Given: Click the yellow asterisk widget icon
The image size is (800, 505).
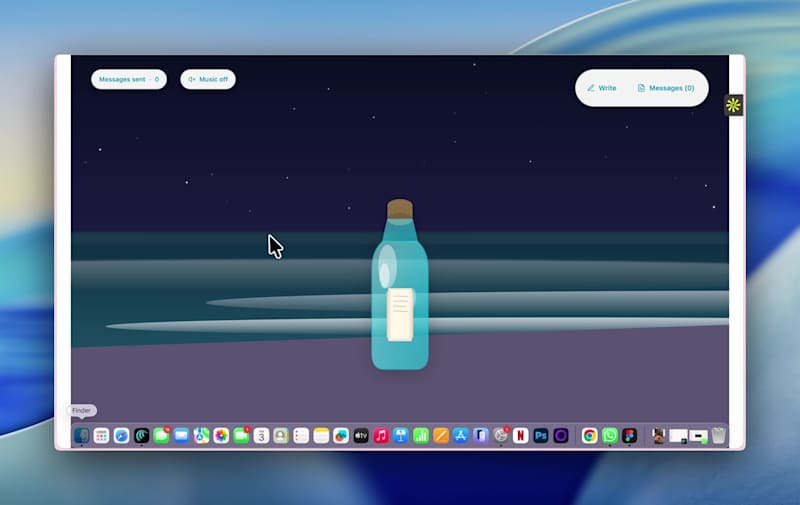Looking at the screenshot, I should click(x=733, y=105).
